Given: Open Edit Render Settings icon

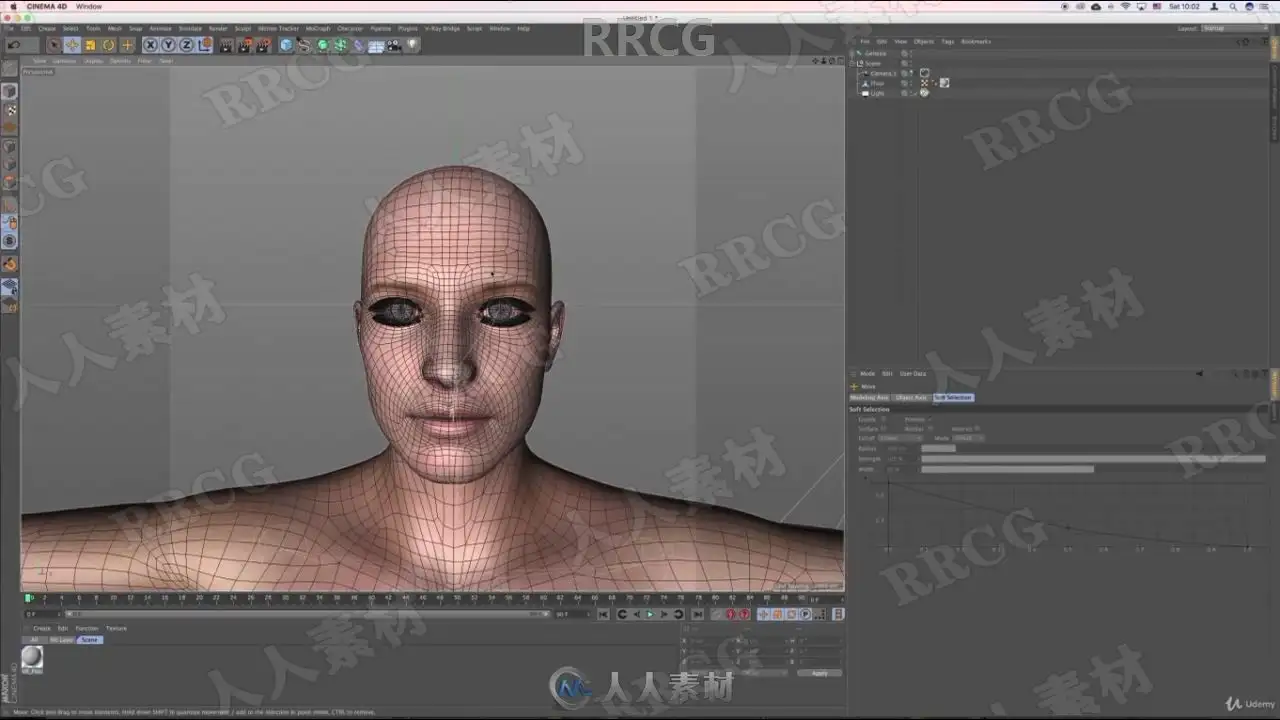Looking at the screenshot, I should coord(263,45).
